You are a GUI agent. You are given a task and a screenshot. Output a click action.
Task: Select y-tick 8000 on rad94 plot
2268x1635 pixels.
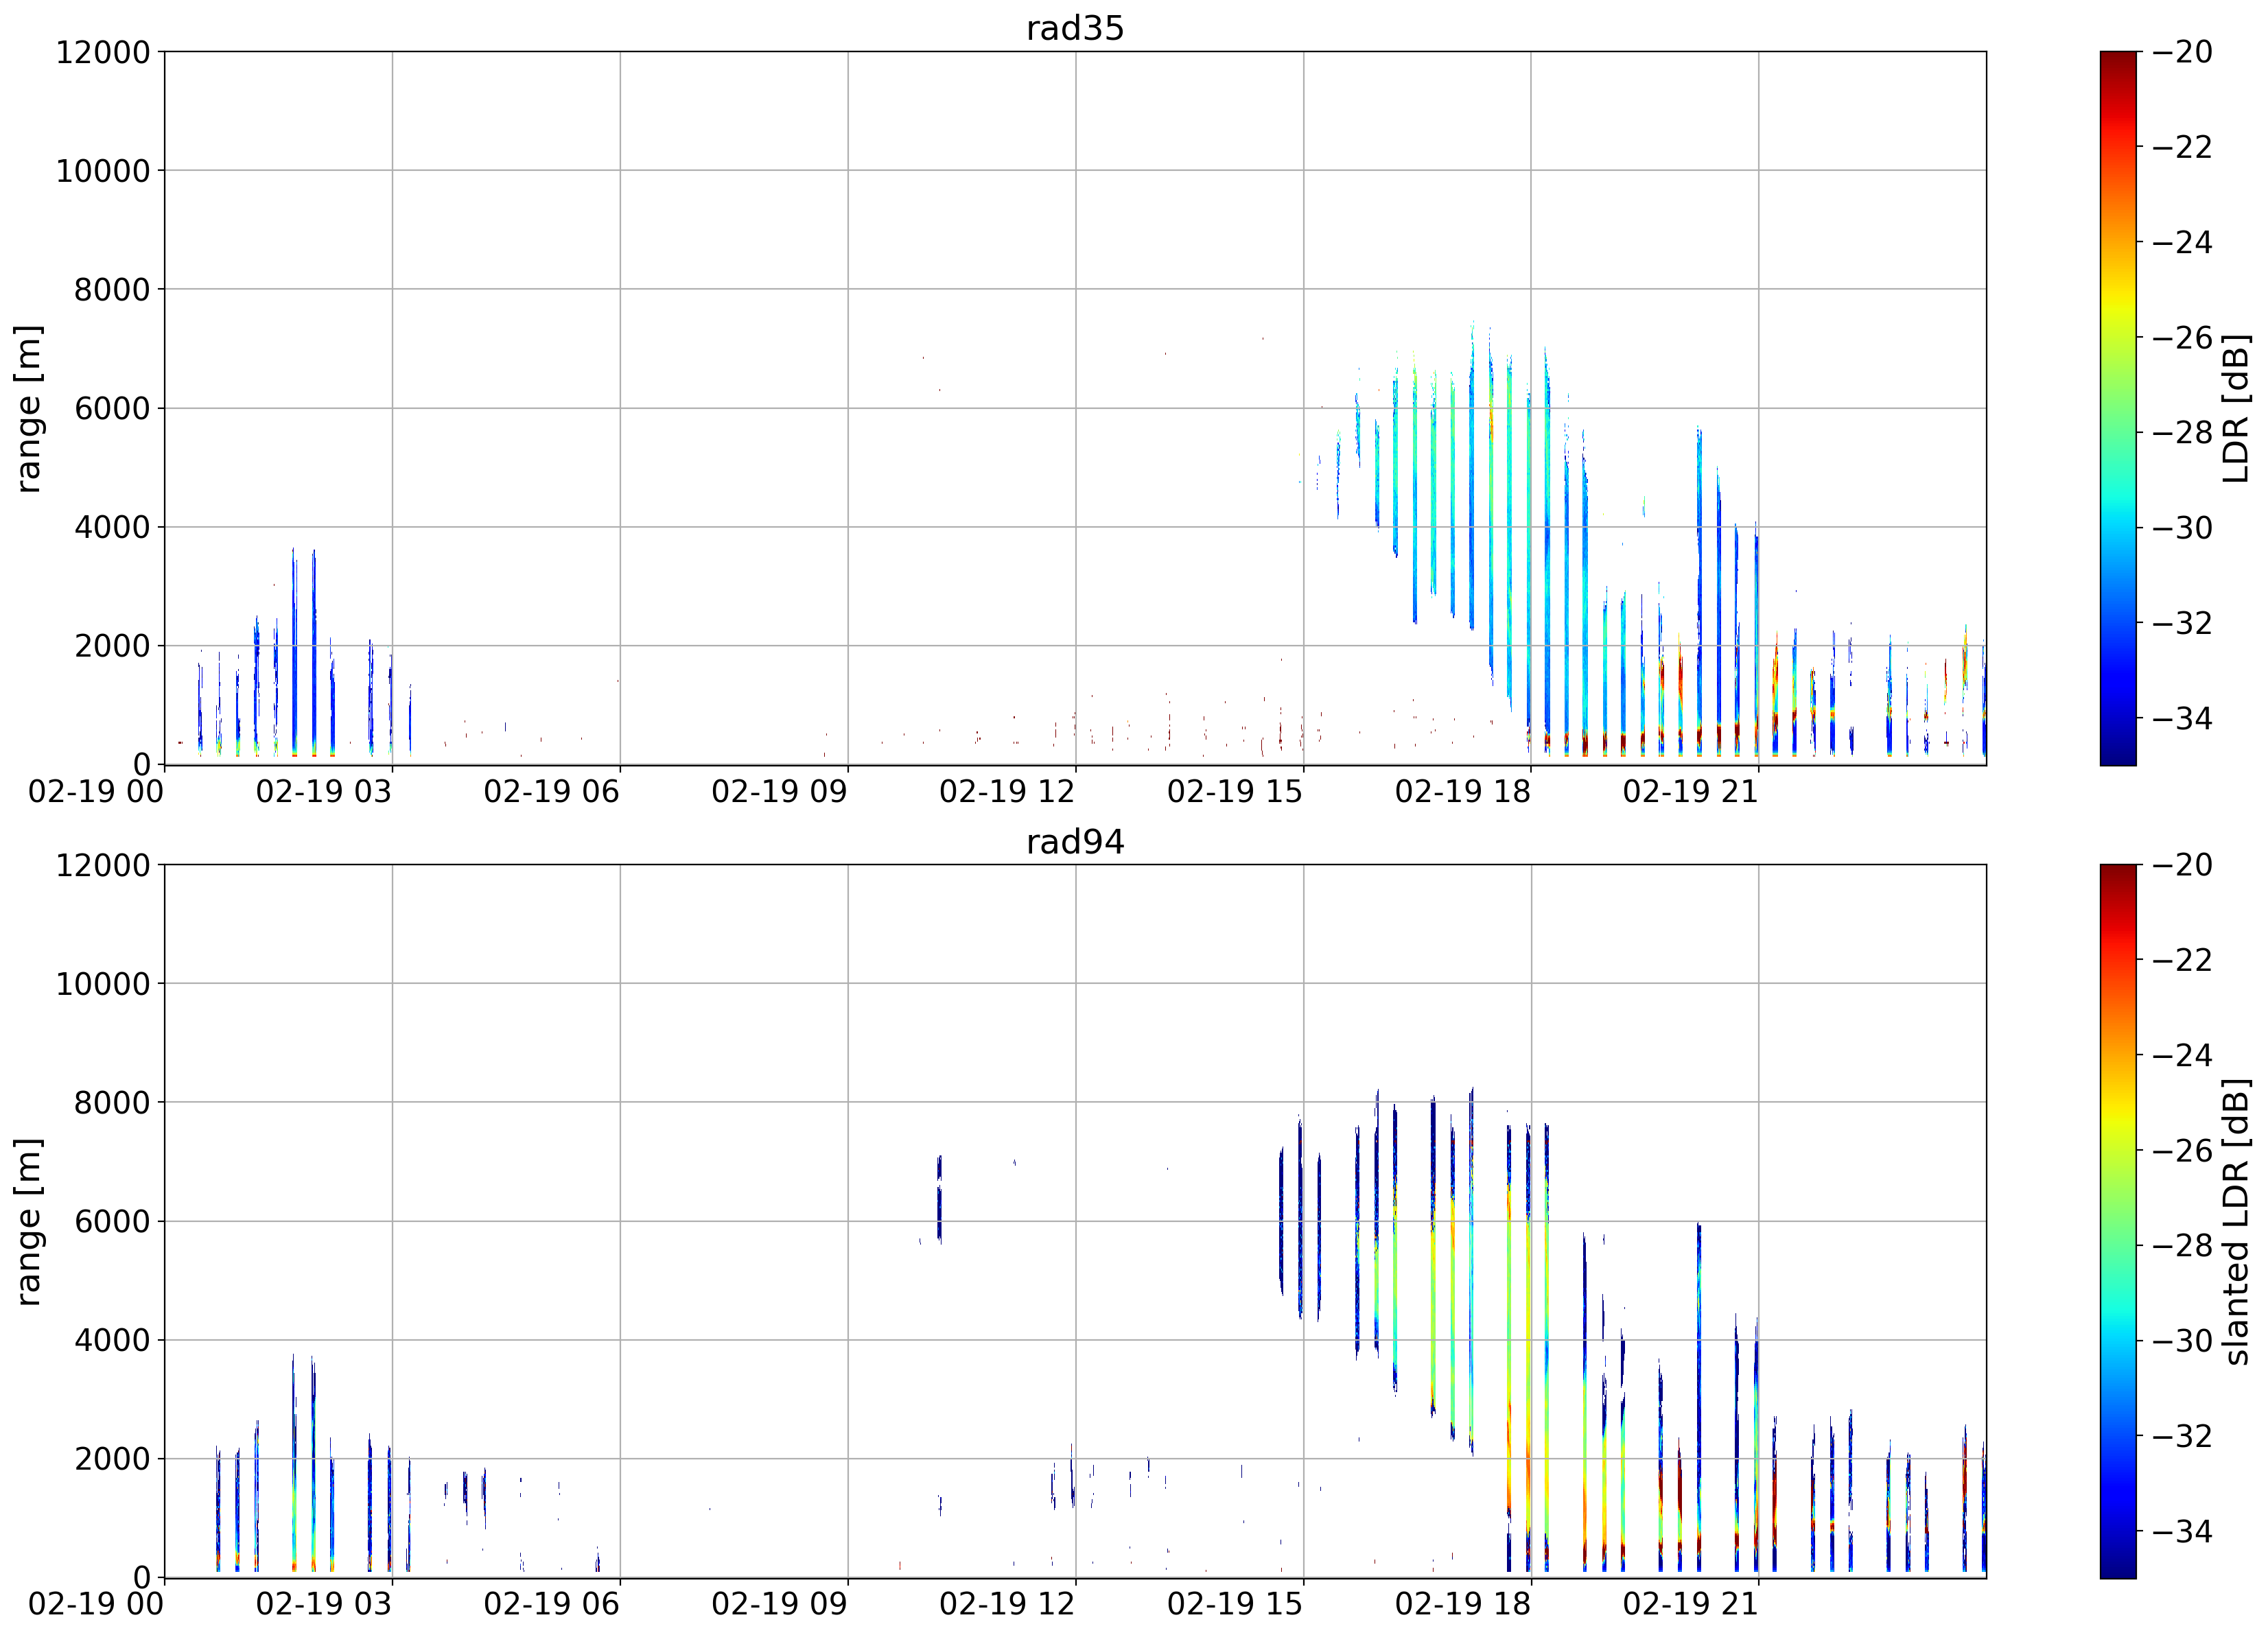tap(112, 1103)
